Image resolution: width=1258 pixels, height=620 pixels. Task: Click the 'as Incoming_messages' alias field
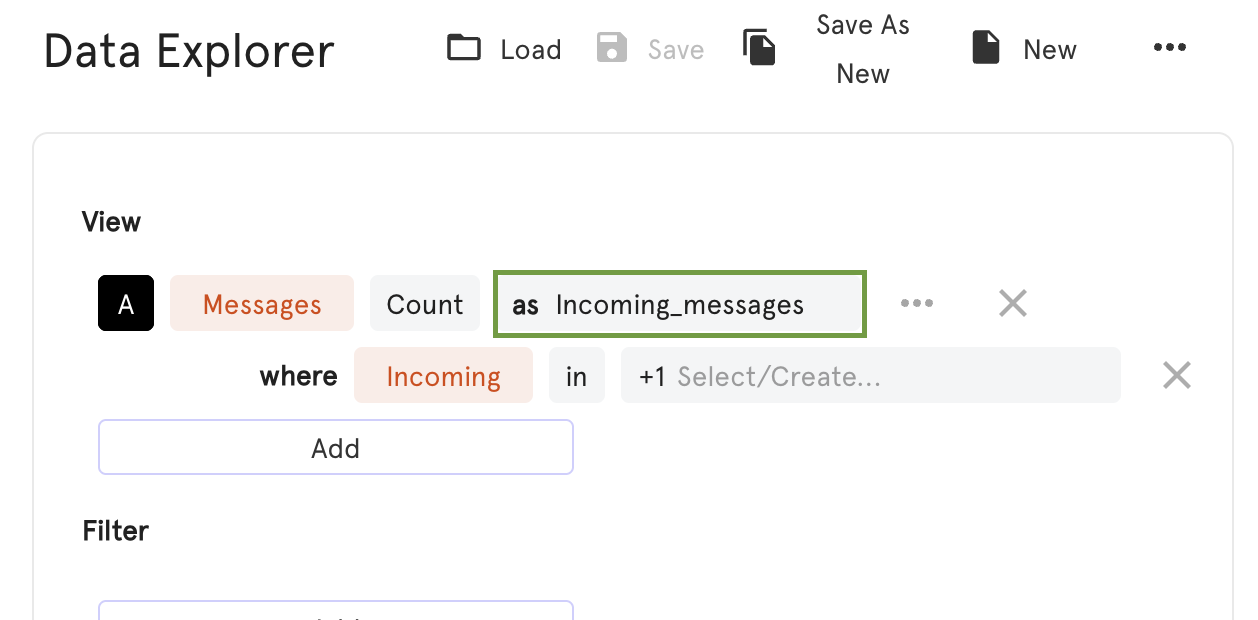coord(680,303)
